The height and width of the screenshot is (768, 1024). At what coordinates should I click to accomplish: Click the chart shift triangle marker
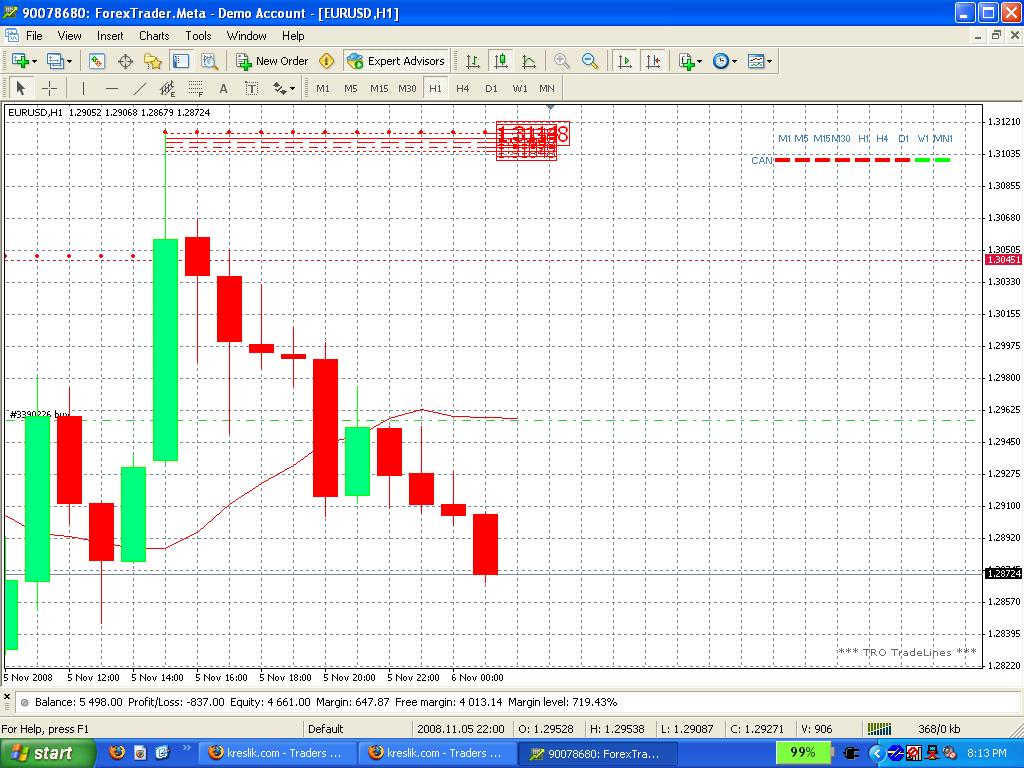coord(550,106)
